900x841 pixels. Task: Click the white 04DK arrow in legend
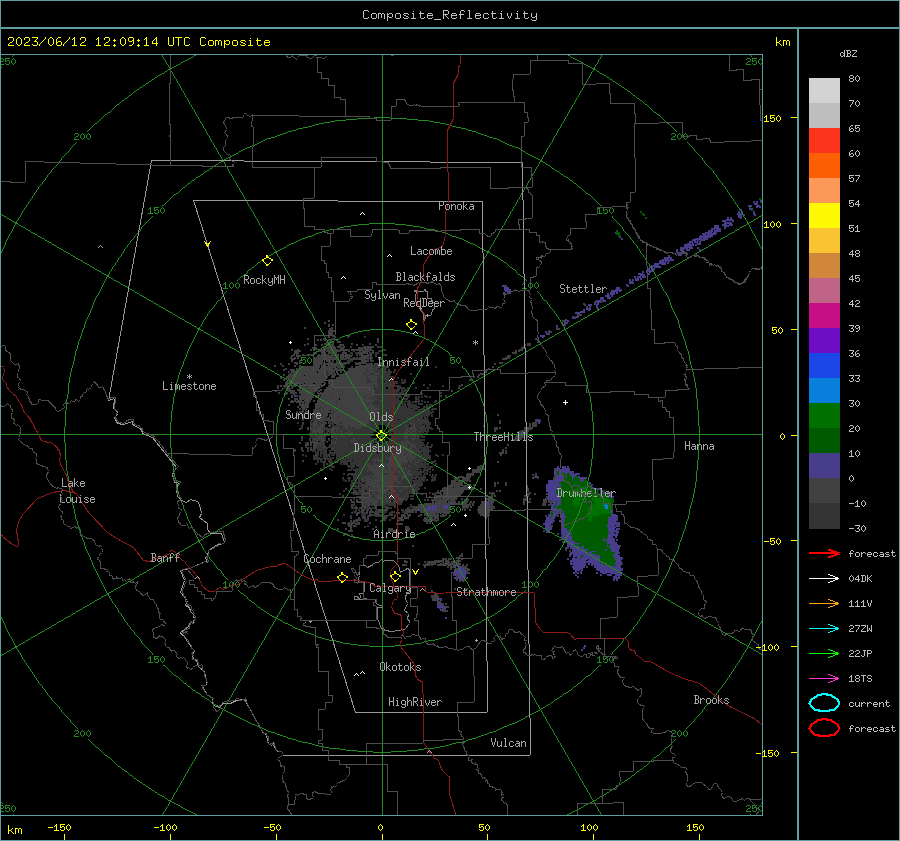tap(824, 578)
